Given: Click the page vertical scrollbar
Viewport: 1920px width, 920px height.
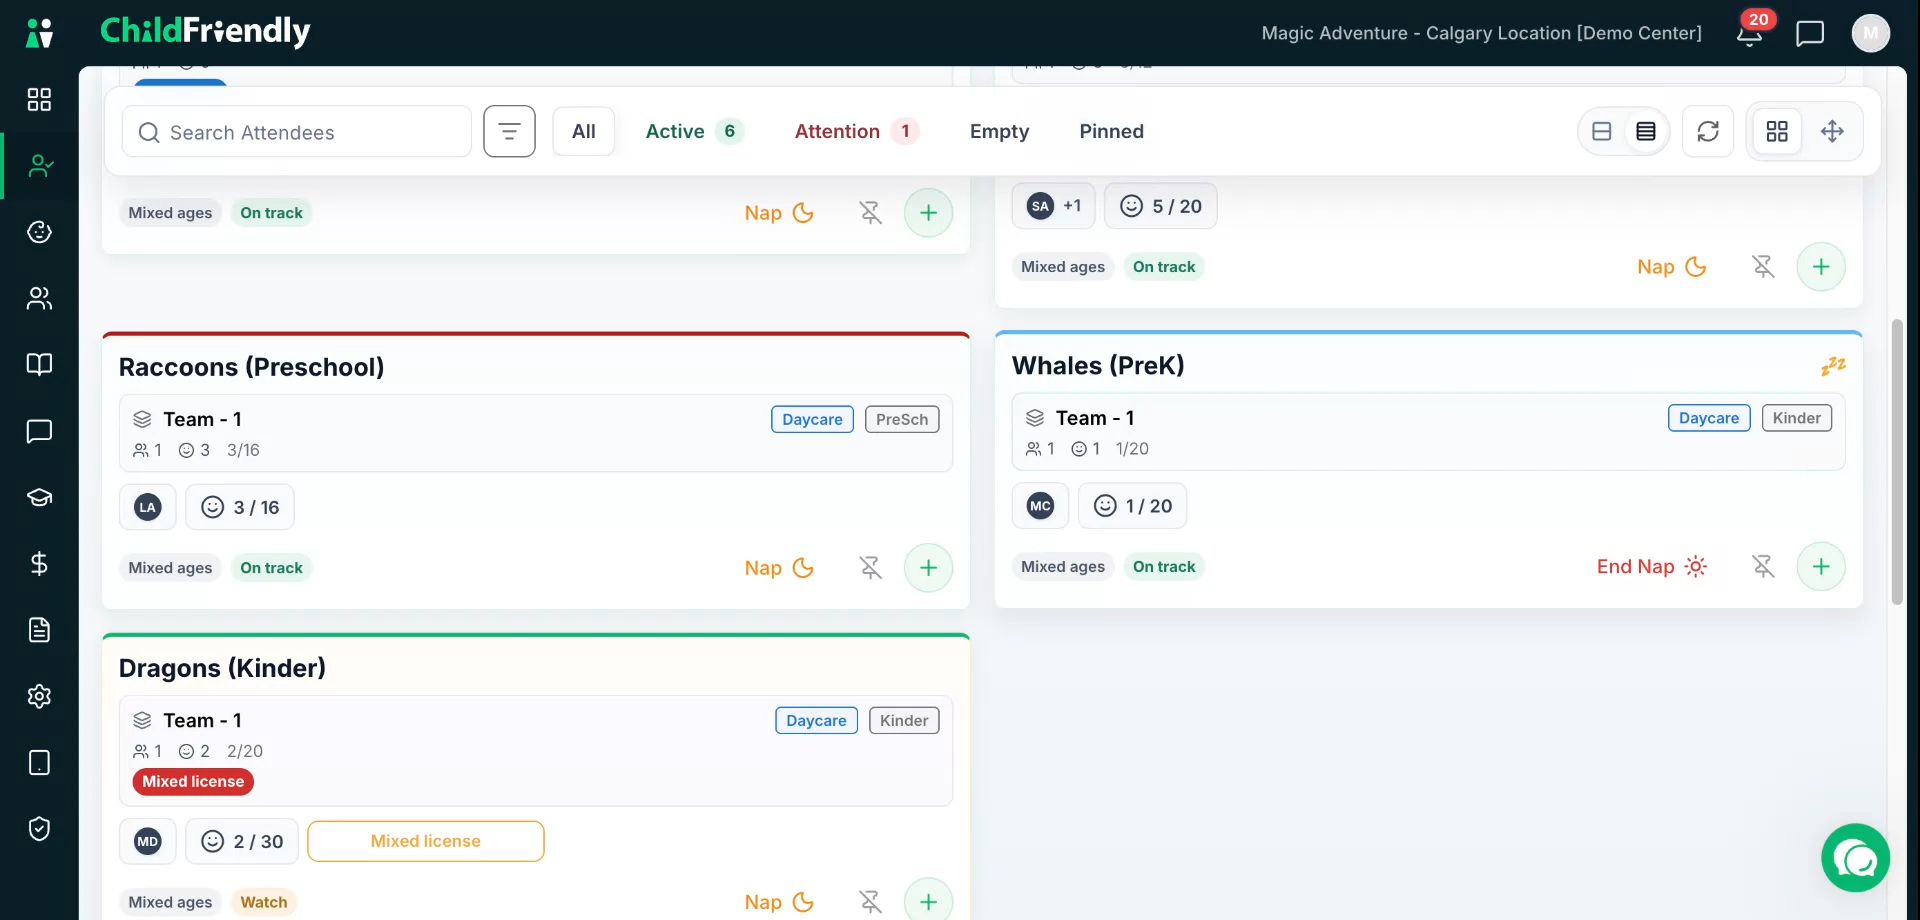Looking at the screenshot, I should click(1897, 462).
